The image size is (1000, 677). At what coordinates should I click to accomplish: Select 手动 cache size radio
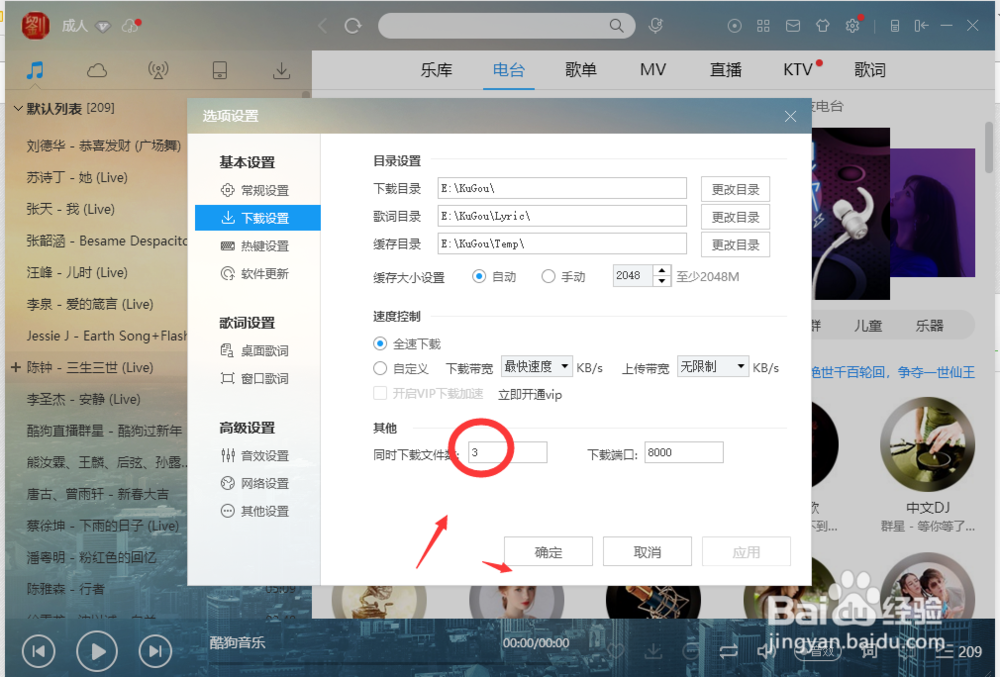tap(548, 276)
